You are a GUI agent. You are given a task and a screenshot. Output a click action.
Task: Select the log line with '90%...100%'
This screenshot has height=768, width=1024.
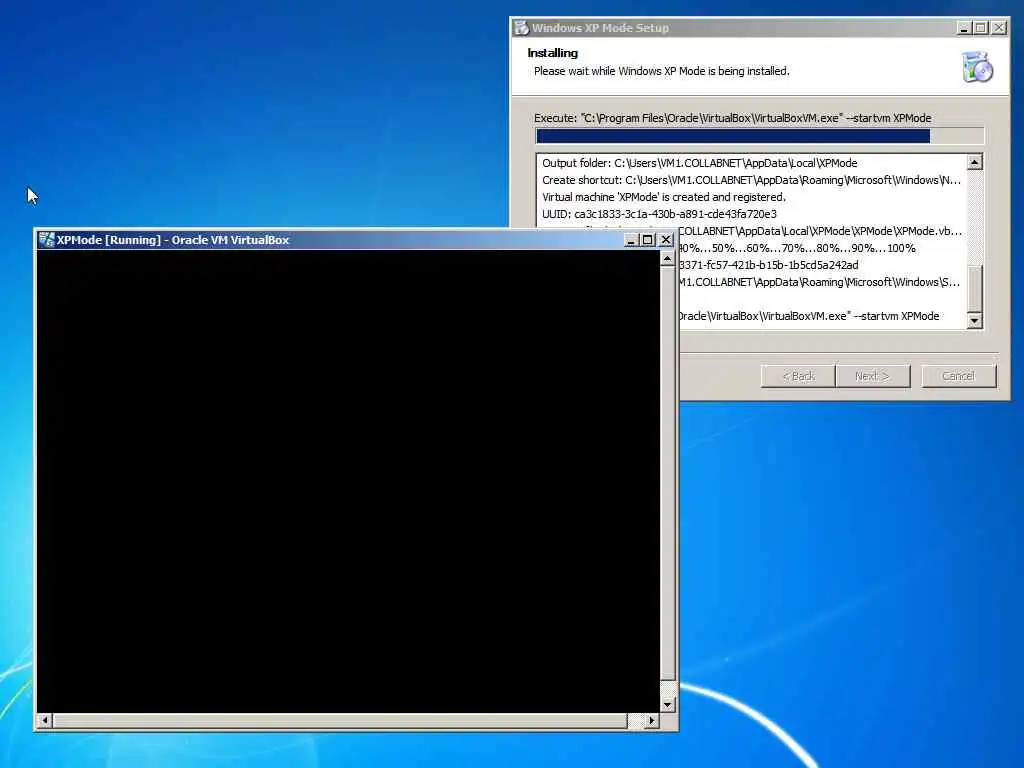pos(797,248)
